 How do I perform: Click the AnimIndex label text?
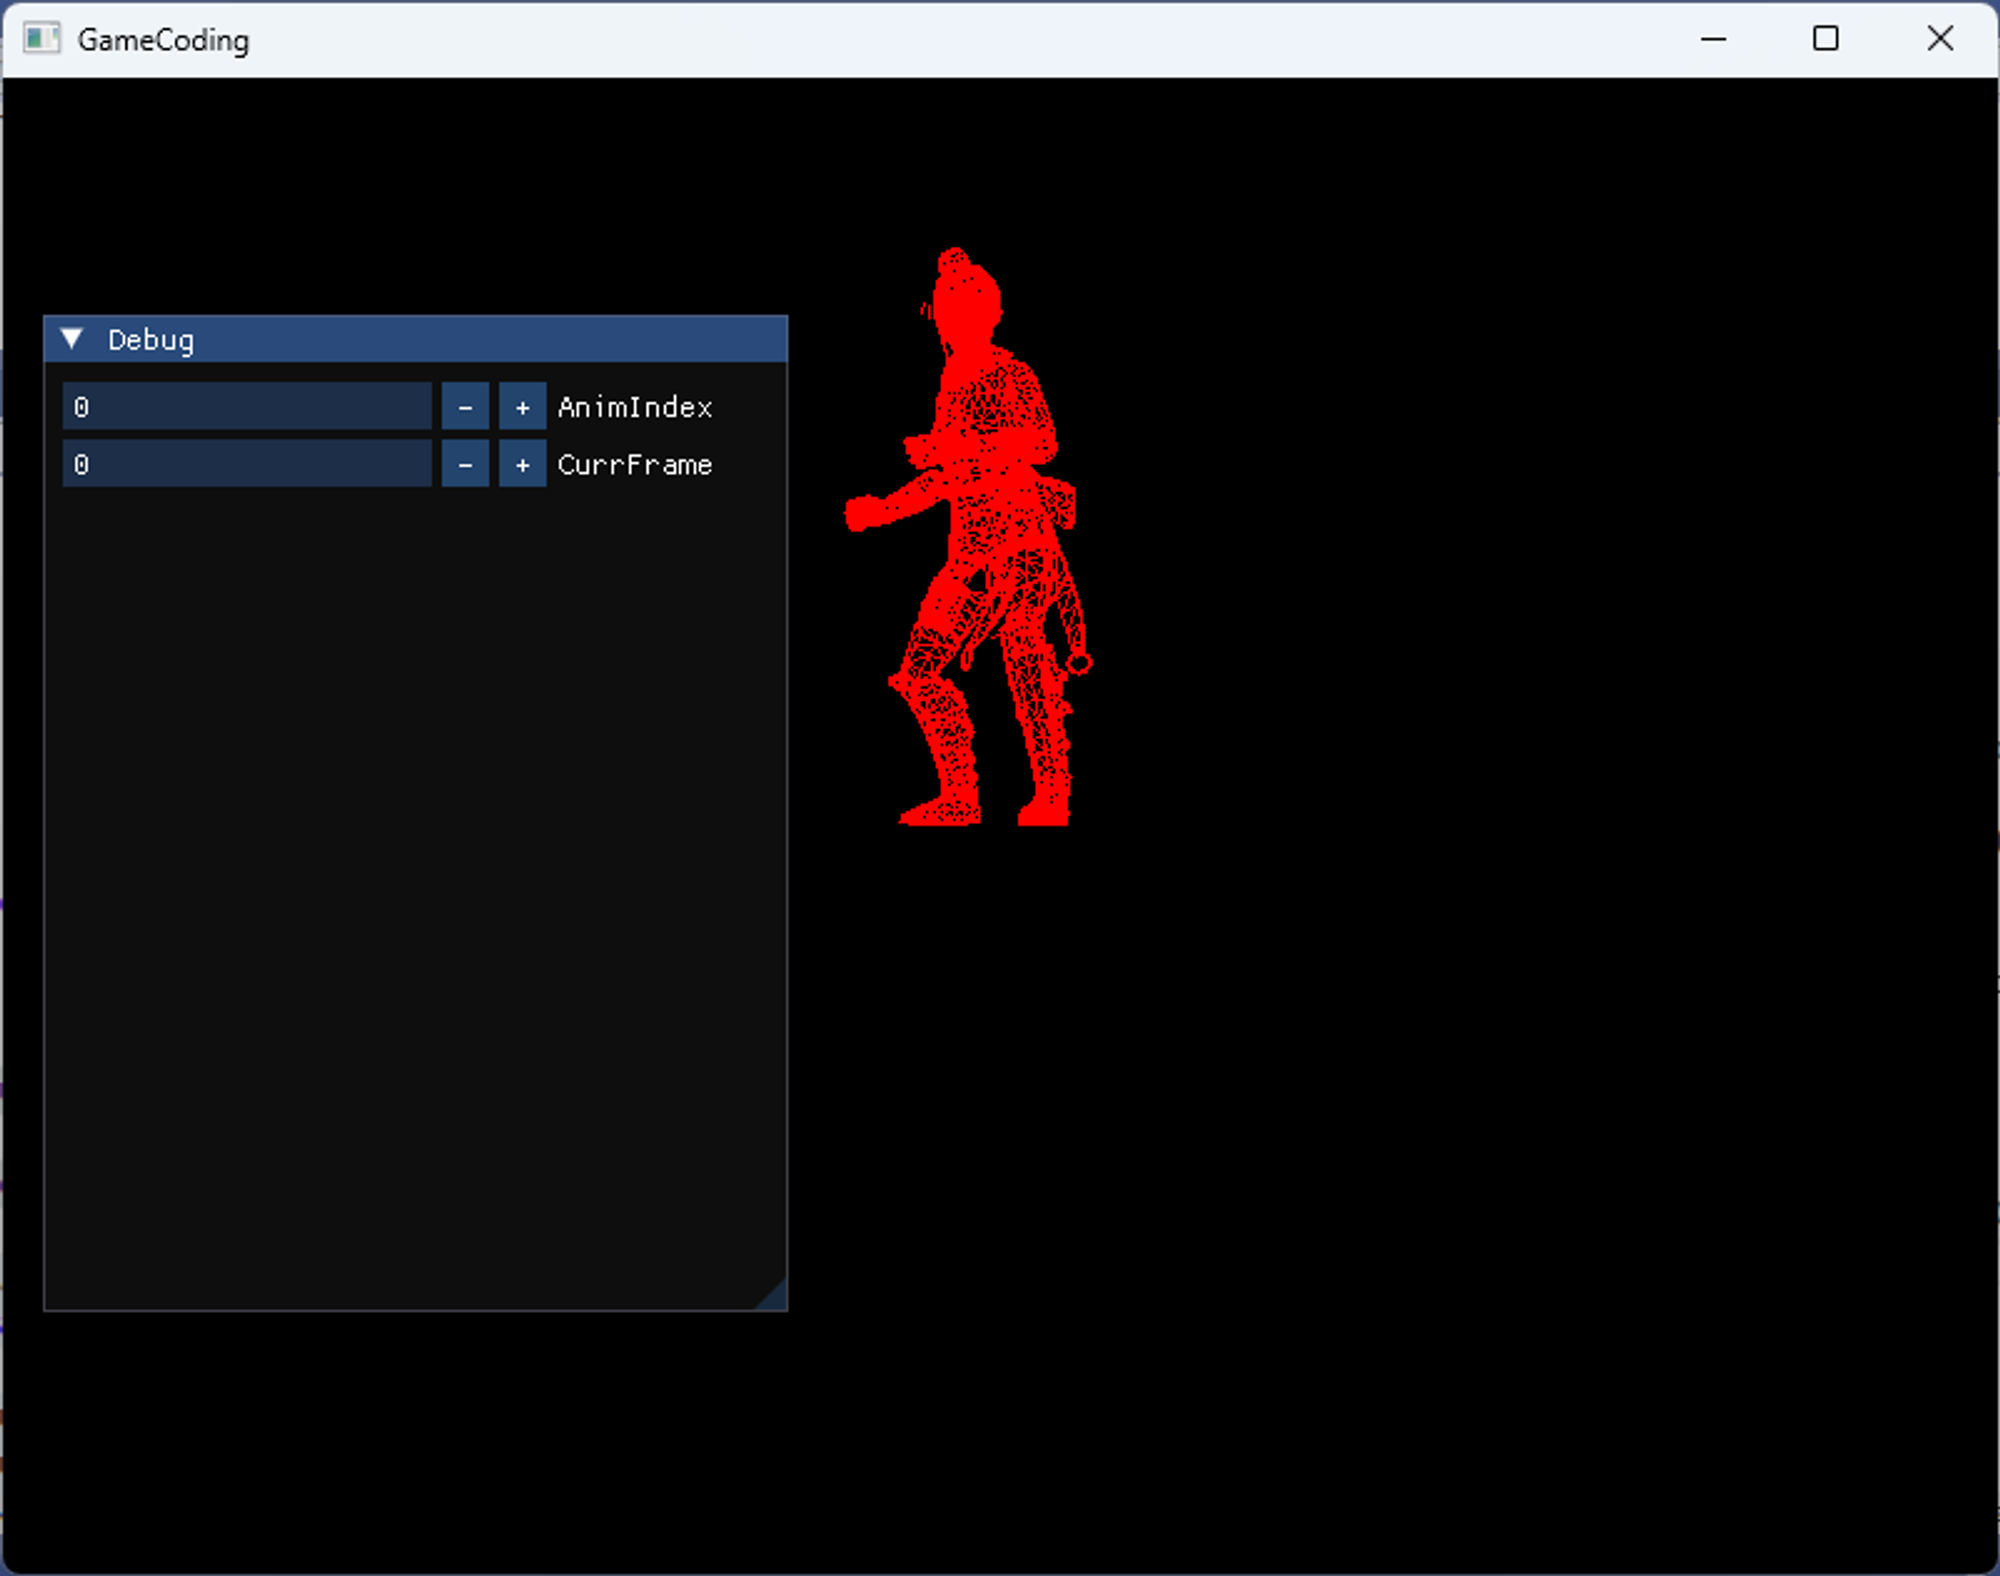tap(635, 407)
